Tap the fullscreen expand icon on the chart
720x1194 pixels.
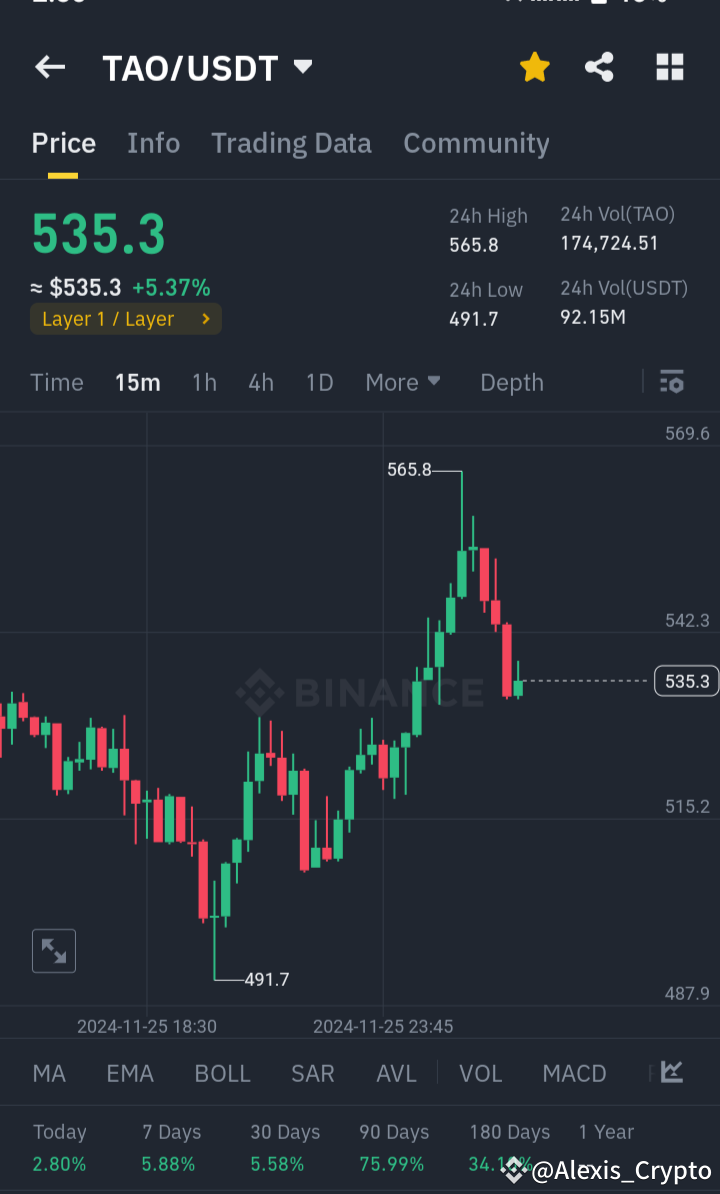(53, 951)
